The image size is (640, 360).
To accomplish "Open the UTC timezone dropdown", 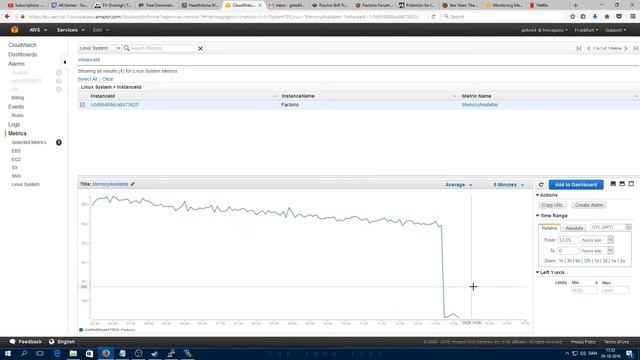I will pyautogui.click(x=611, y=227).
